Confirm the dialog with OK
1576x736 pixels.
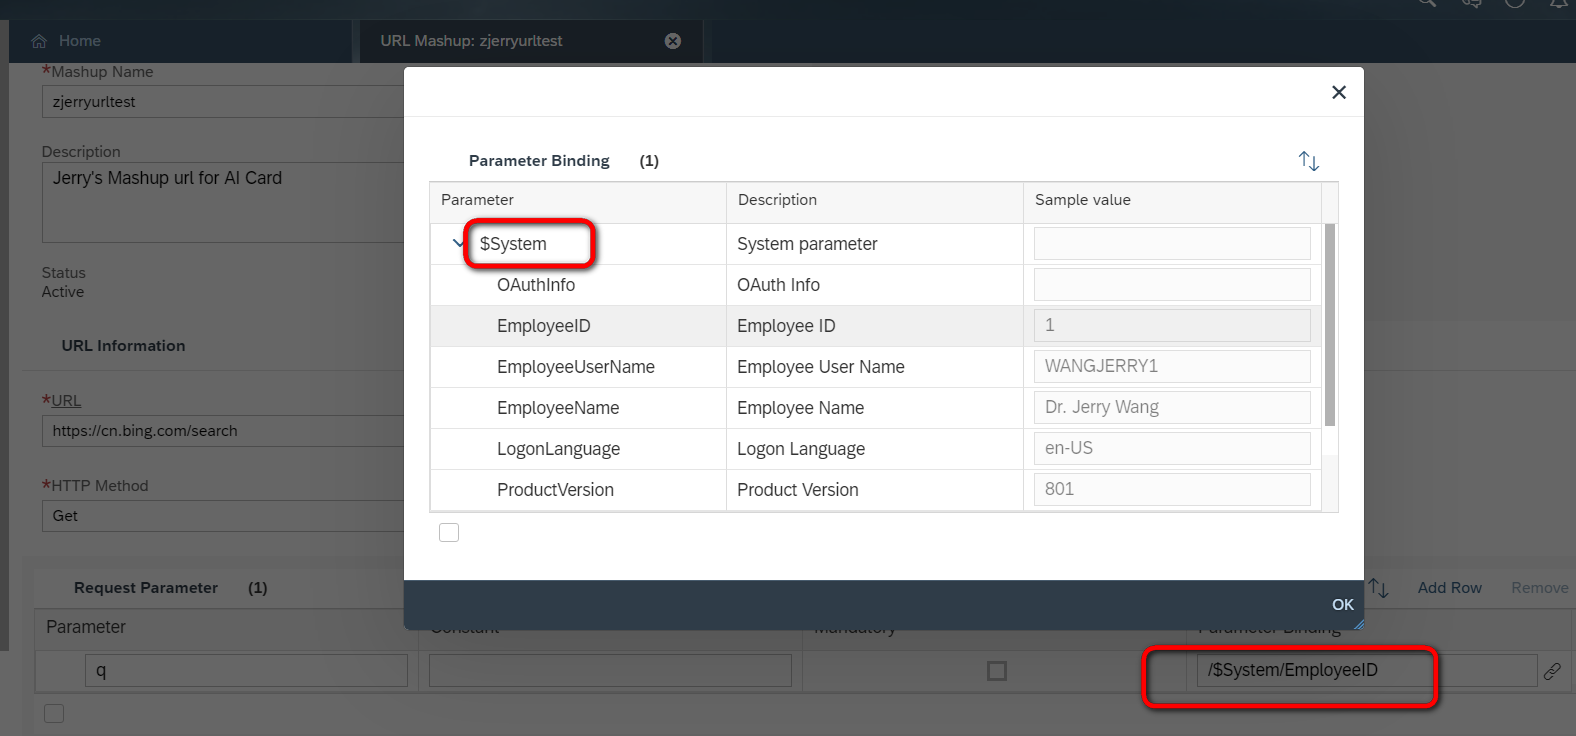pos(1343,605)
